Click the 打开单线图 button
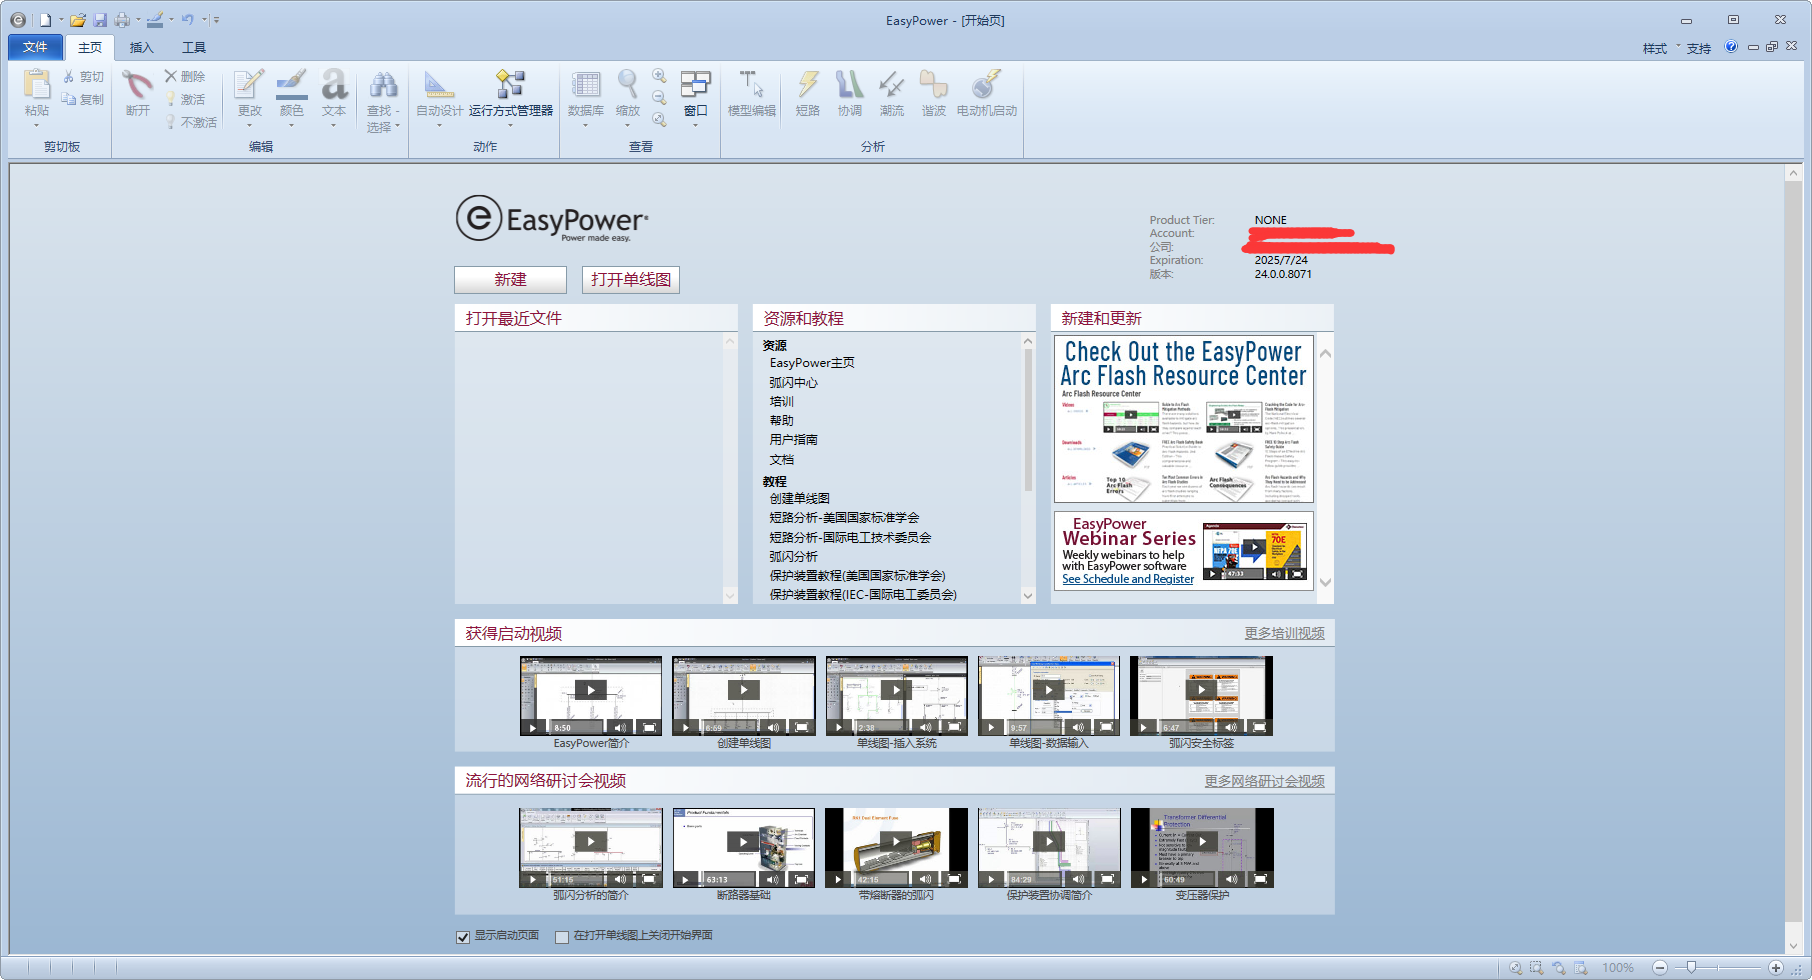The width and height of the screenshot is (1812, 980). pos(631,280)
